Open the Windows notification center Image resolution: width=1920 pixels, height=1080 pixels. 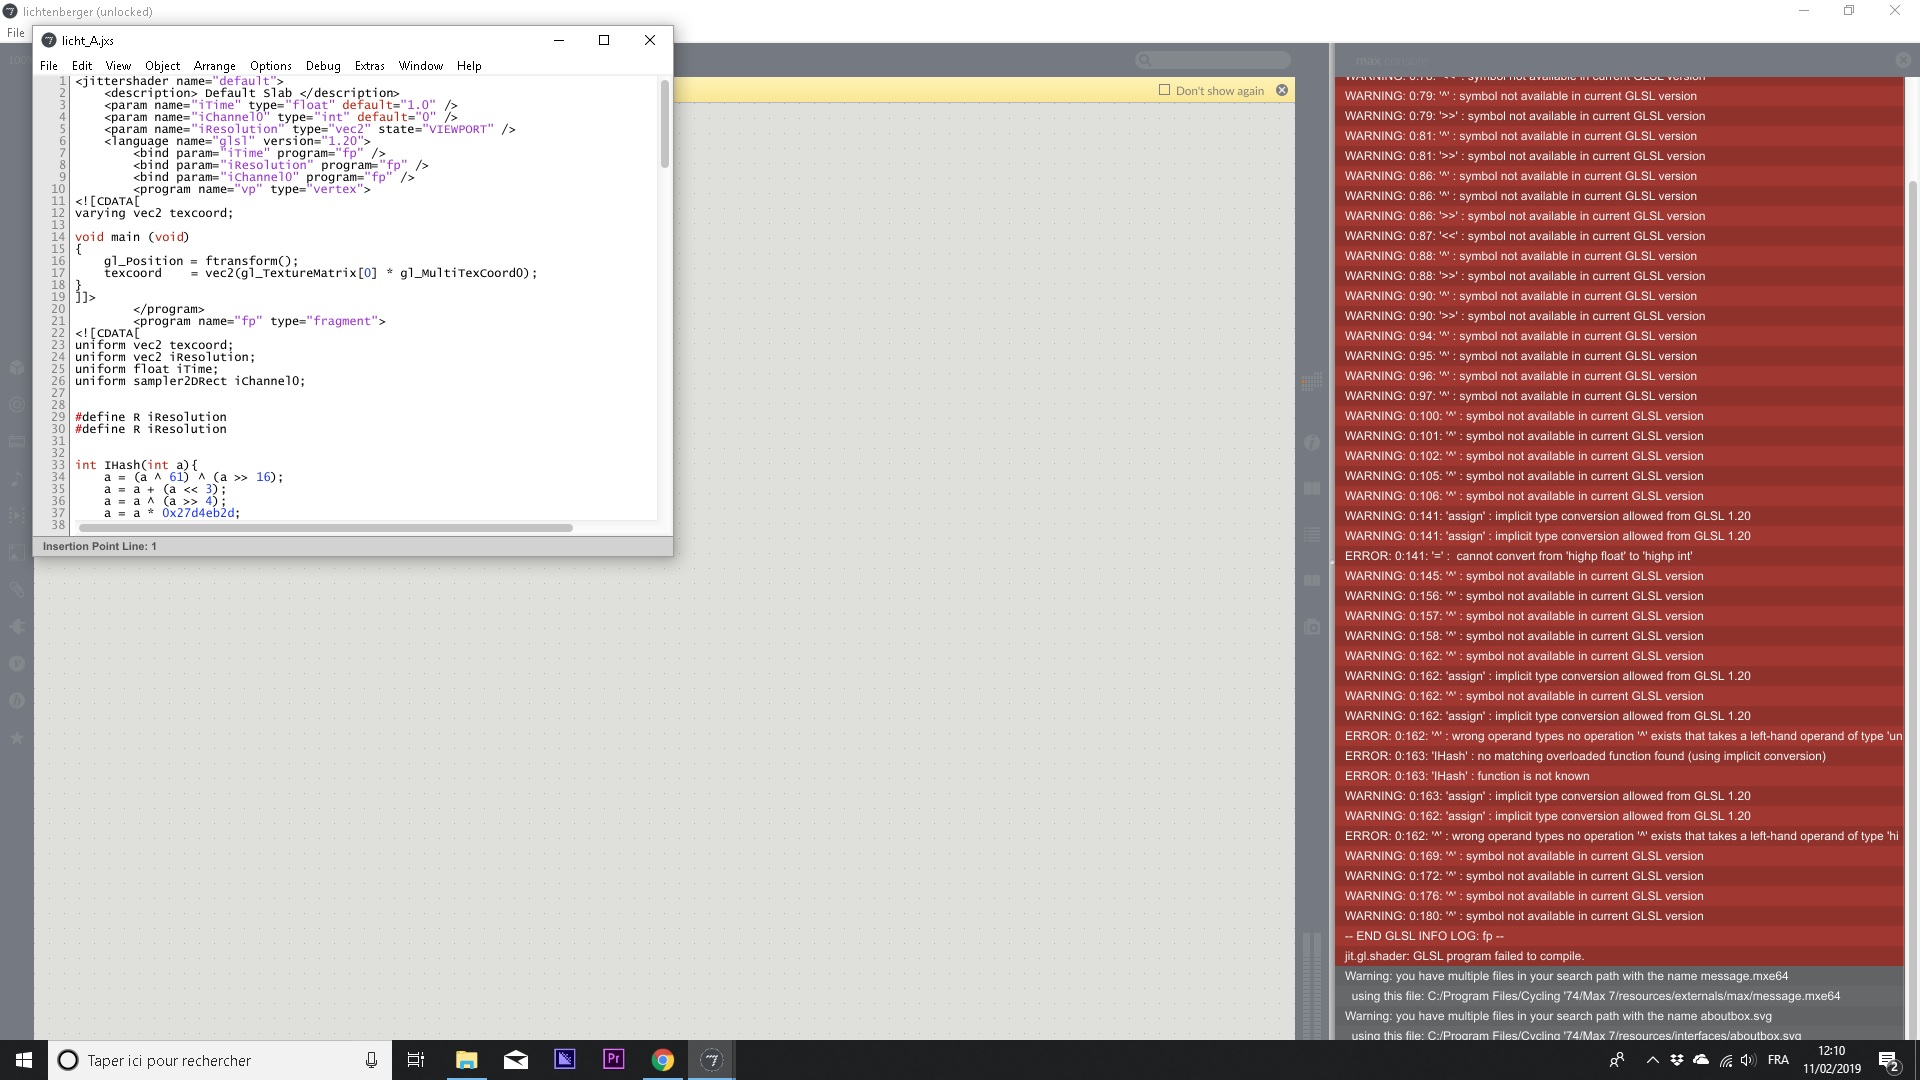click(x=1889, y=1060)
